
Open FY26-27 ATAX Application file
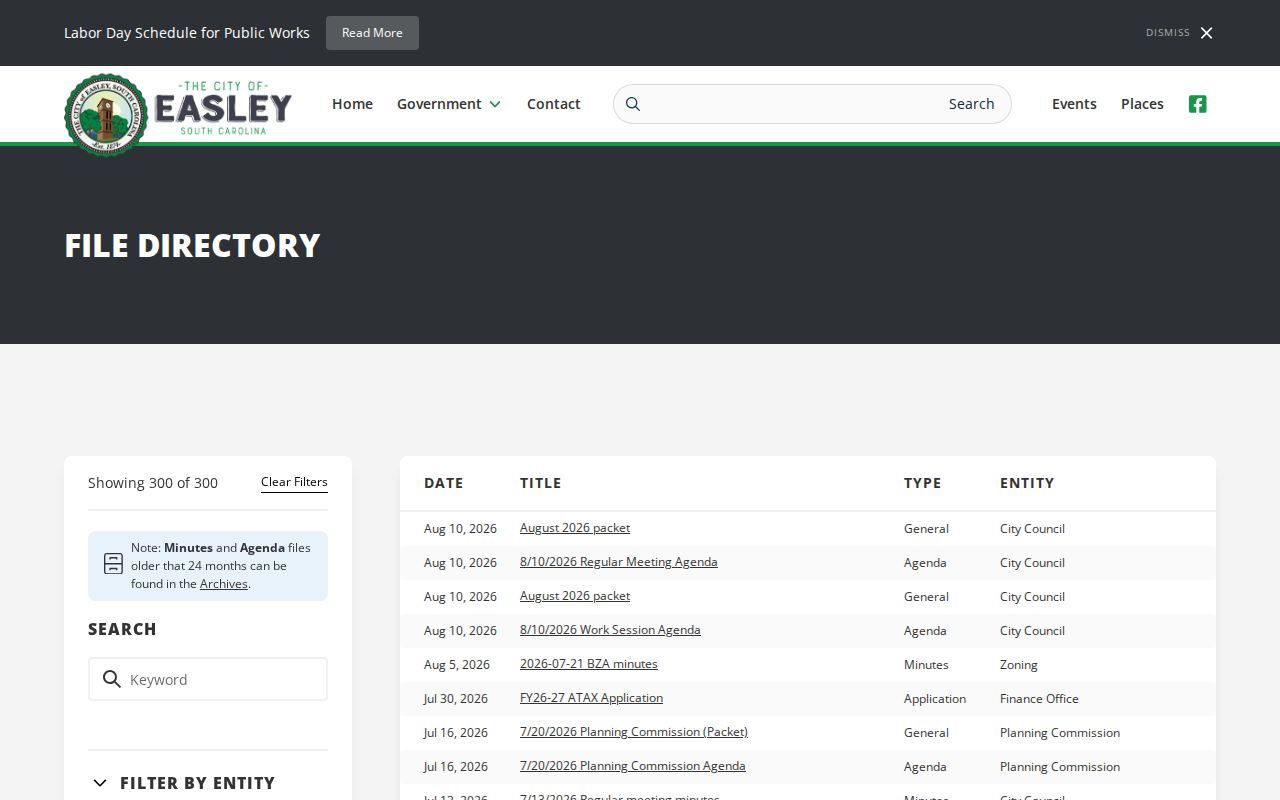pyautogui.click(x=591, y=698)
